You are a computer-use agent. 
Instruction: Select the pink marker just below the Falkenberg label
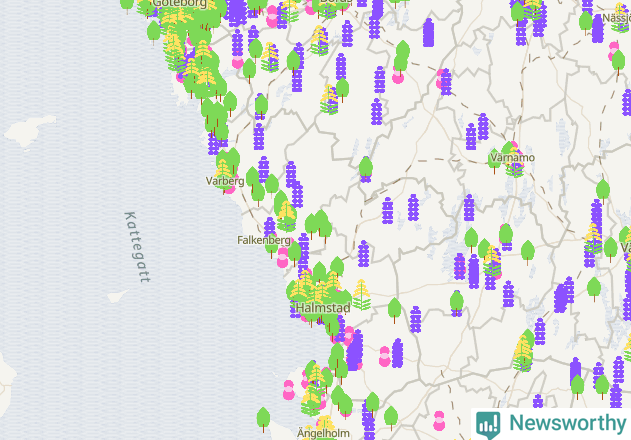click(x=283, y=258)
